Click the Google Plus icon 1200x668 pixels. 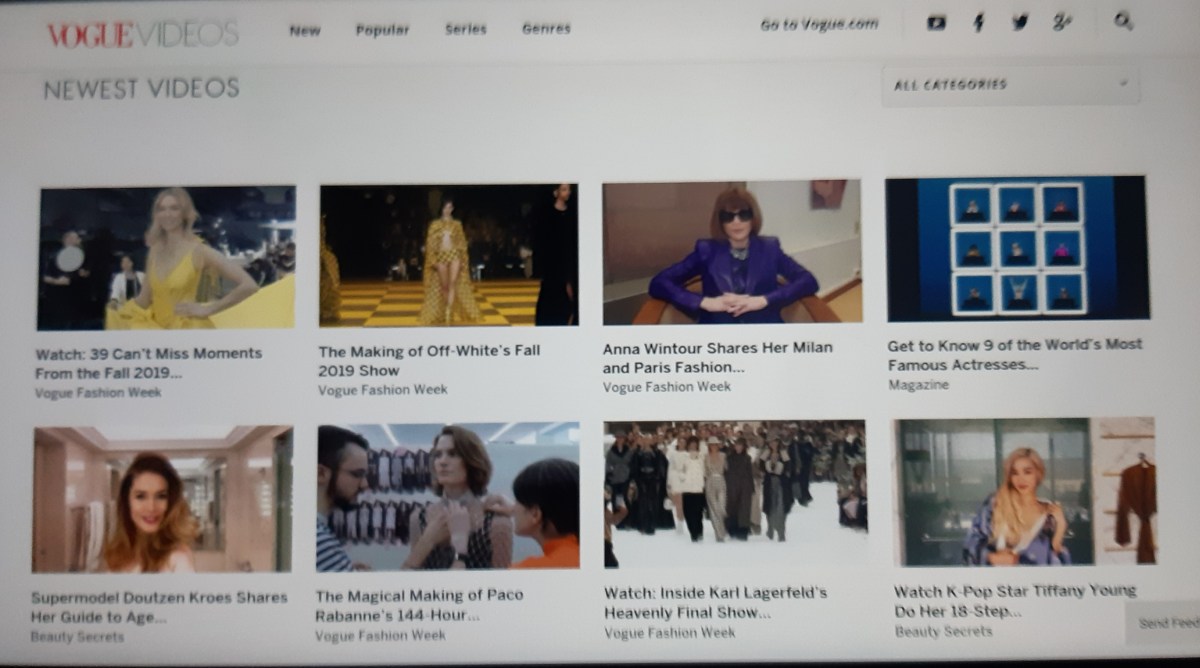point(1062,23)
